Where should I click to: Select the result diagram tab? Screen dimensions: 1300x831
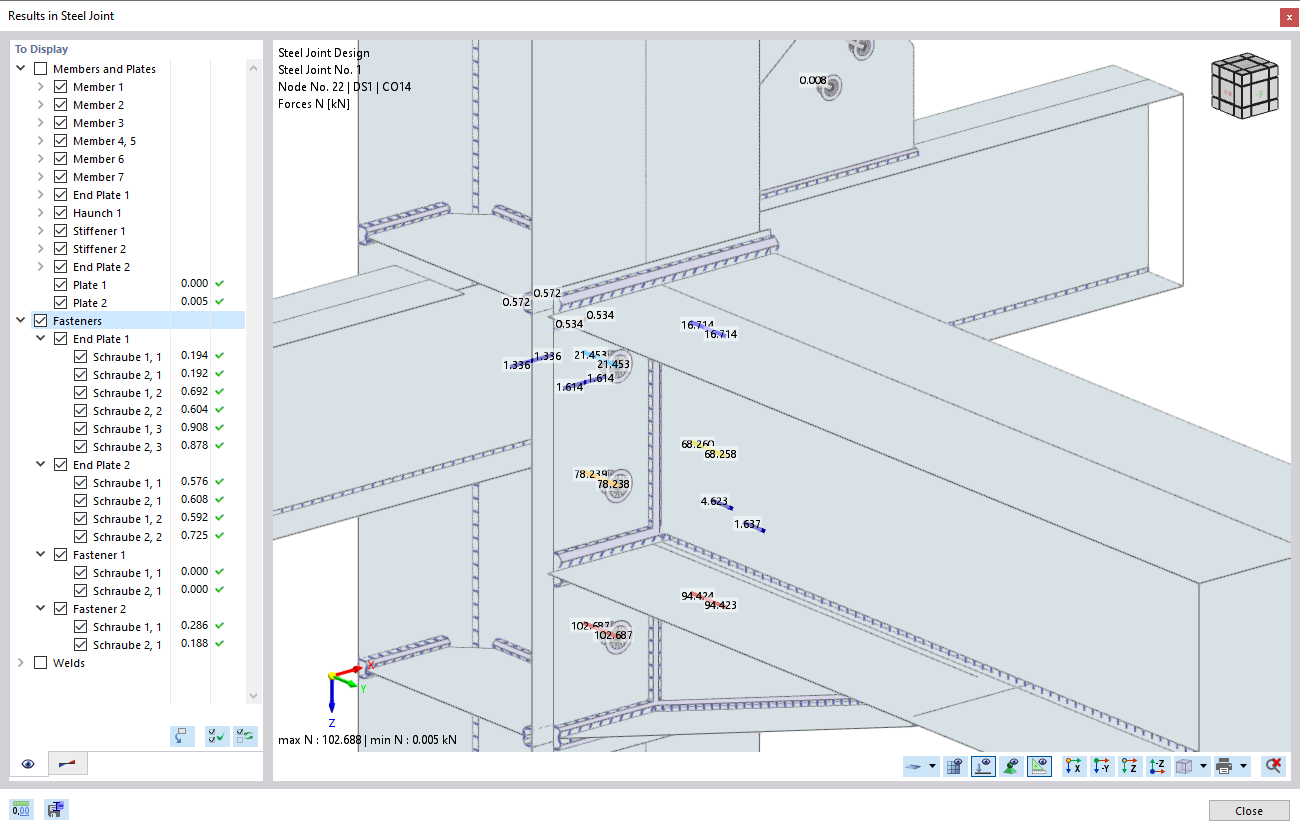(68, 763)
